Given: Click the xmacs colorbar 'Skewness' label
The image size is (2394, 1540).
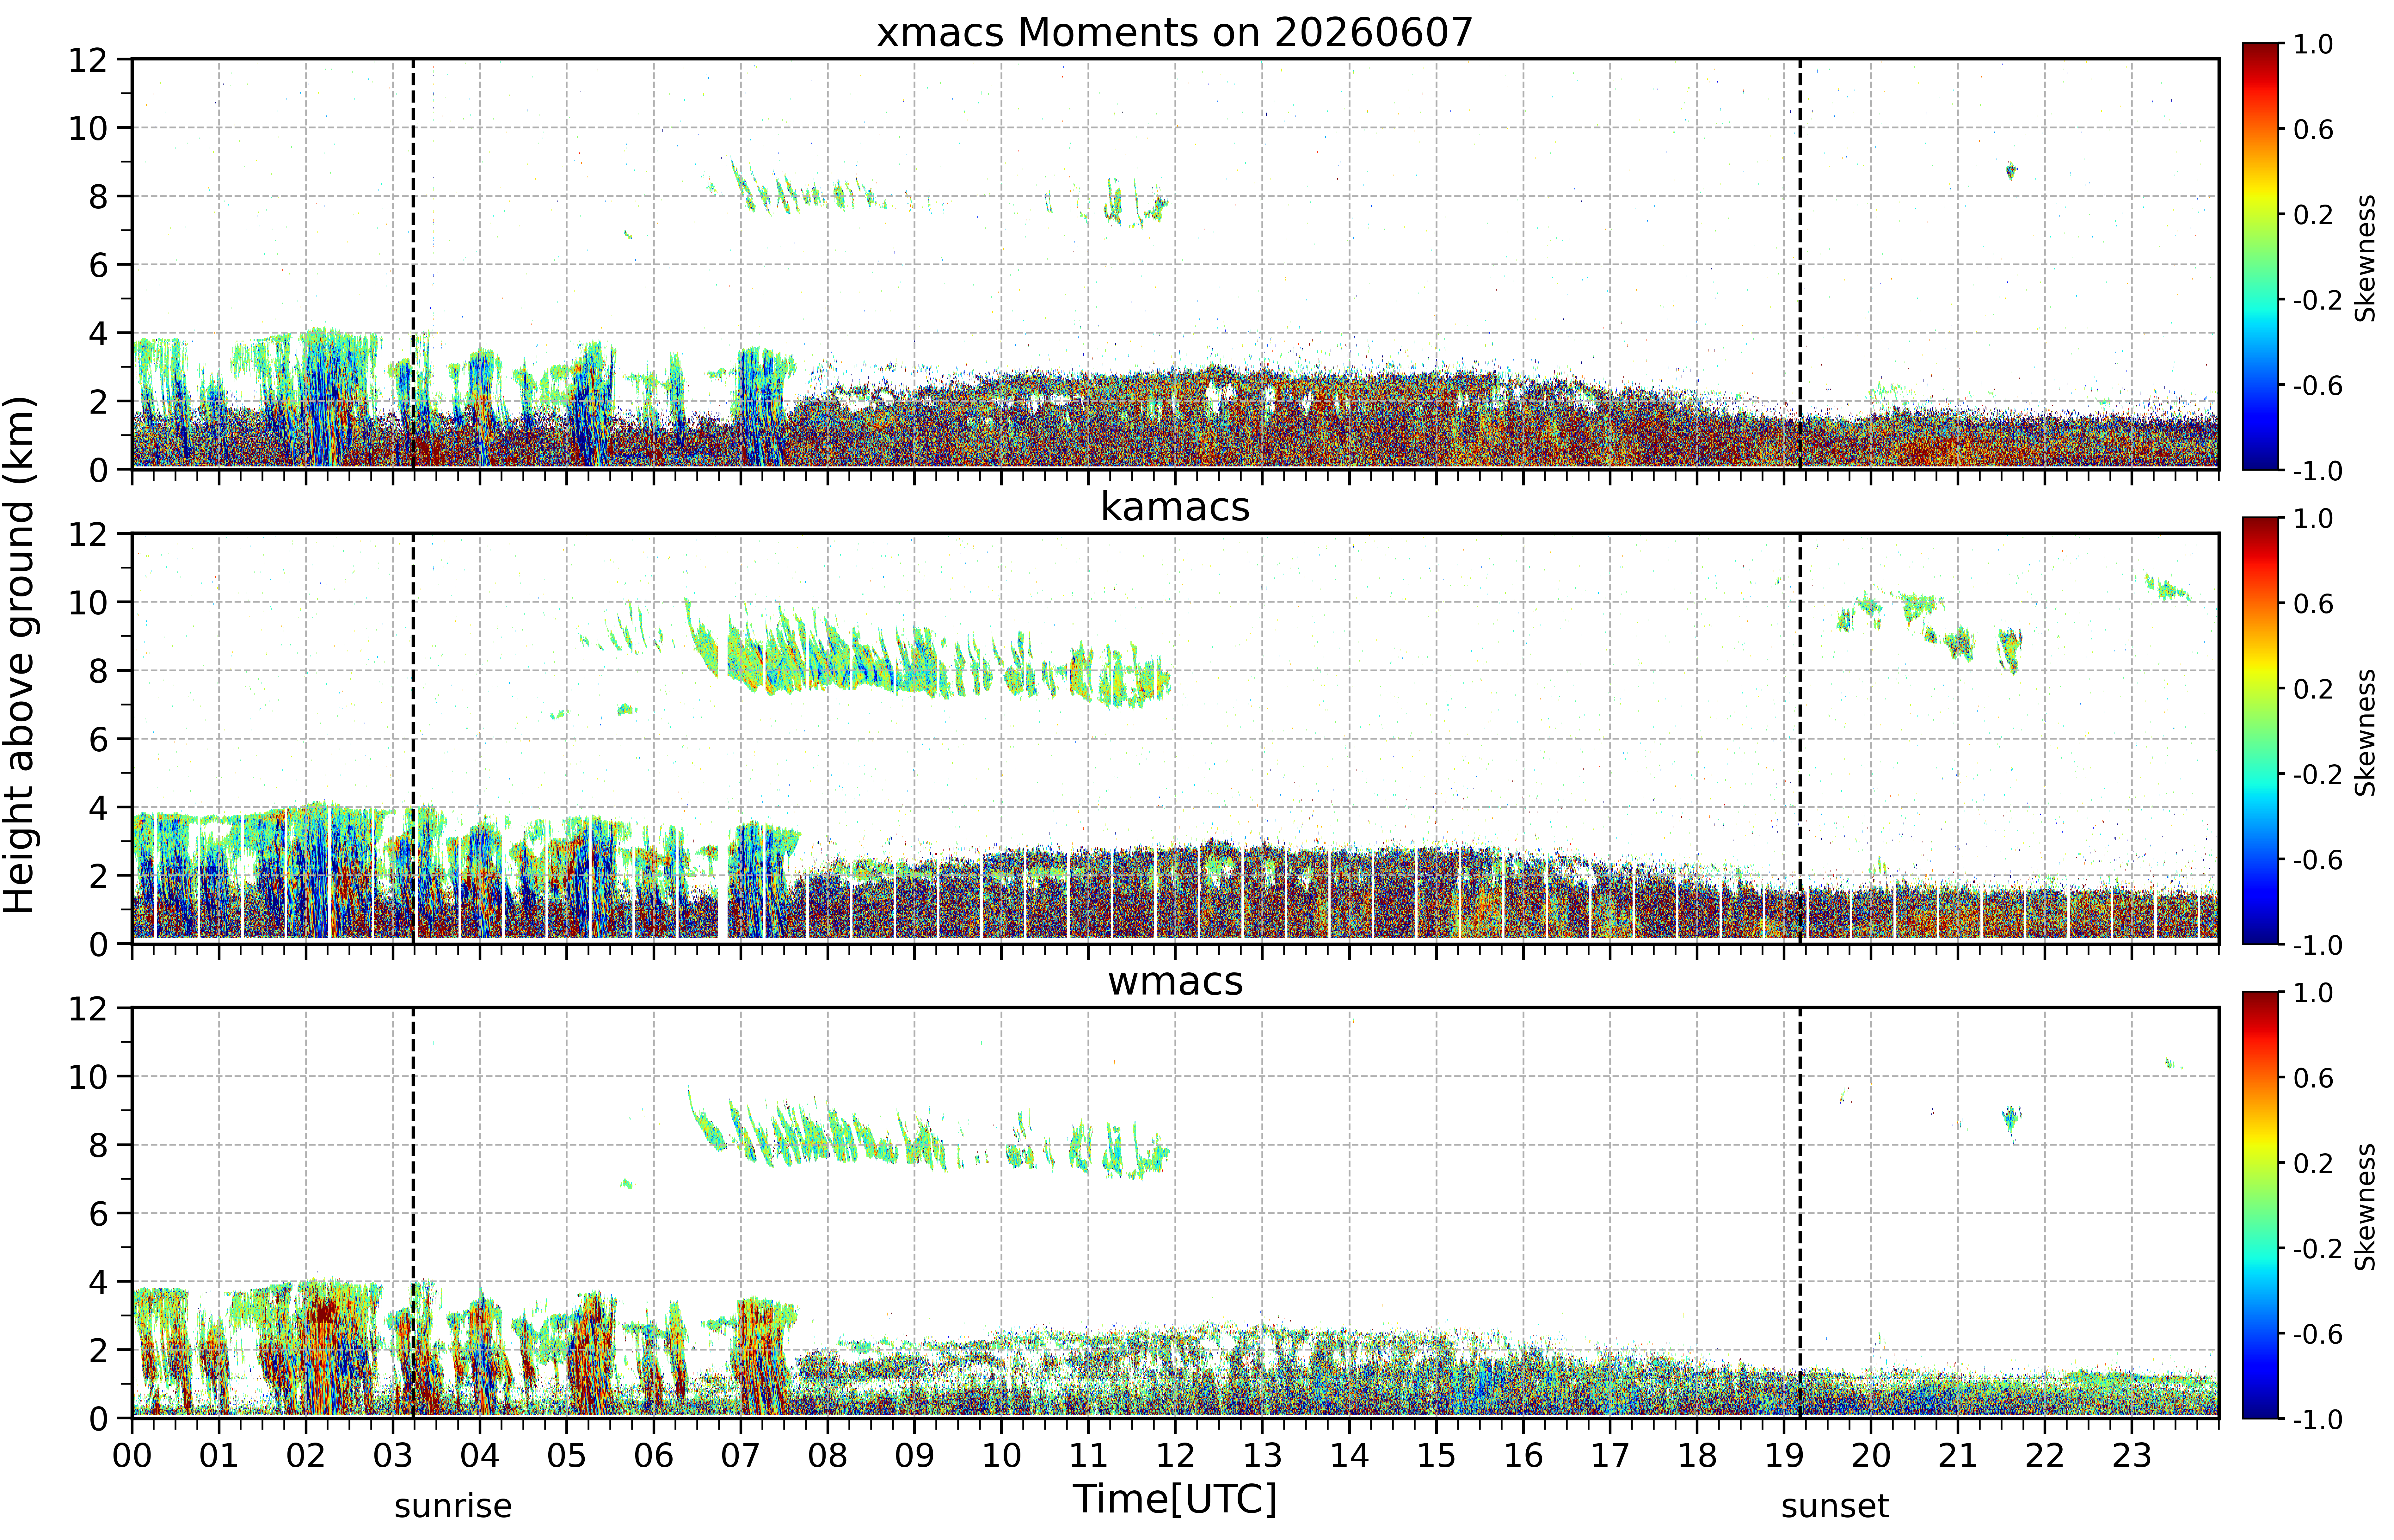Looking at the screenshot, I should tap(2365, 258).
